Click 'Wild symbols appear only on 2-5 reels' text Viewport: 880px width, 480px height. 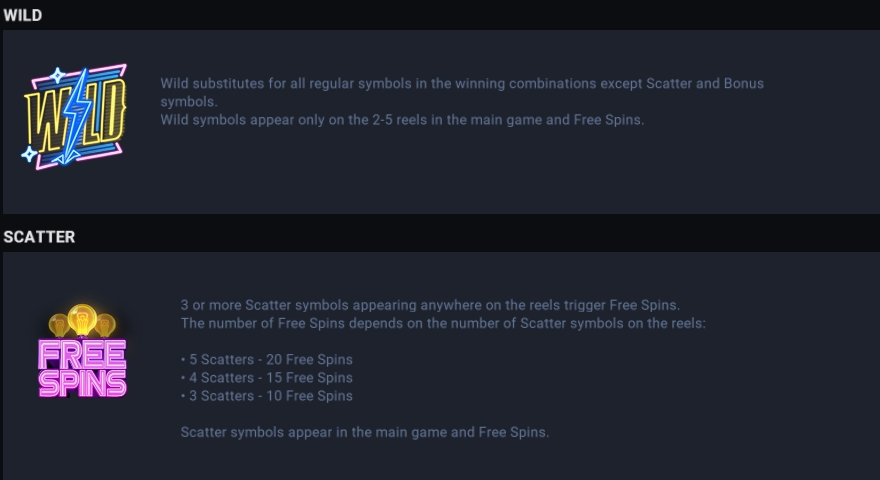402,120
